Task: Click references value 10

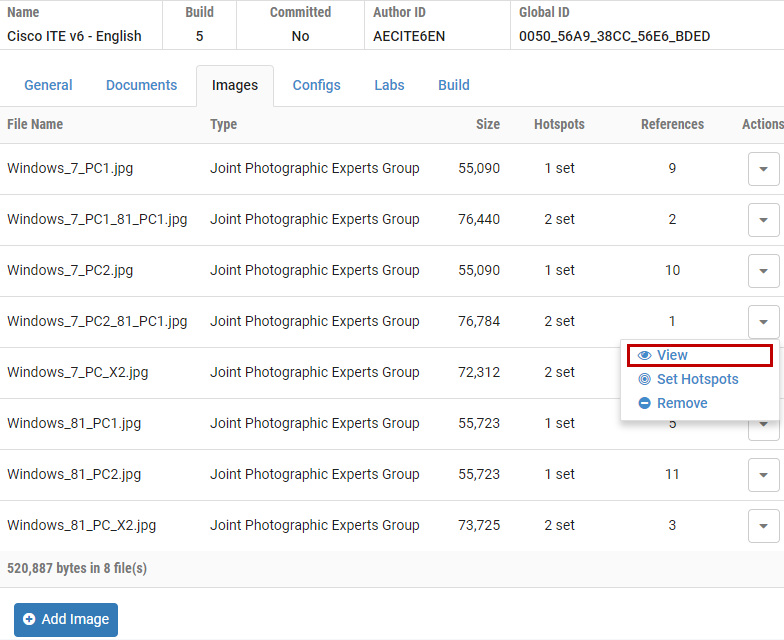Action: 672,270
